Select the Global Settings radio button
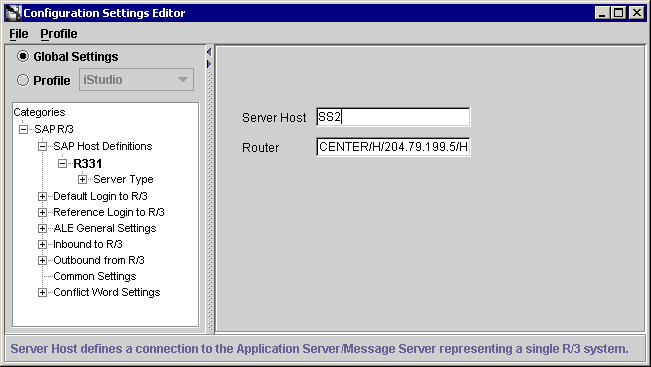 click(23, 56)
